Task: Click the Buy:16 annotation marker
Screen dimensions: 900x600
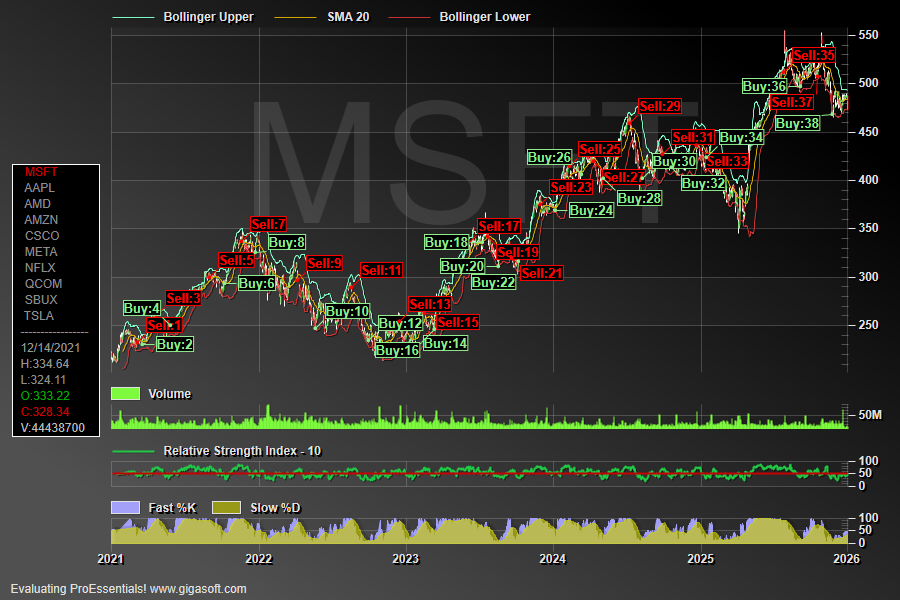Action: click(397, 350)
